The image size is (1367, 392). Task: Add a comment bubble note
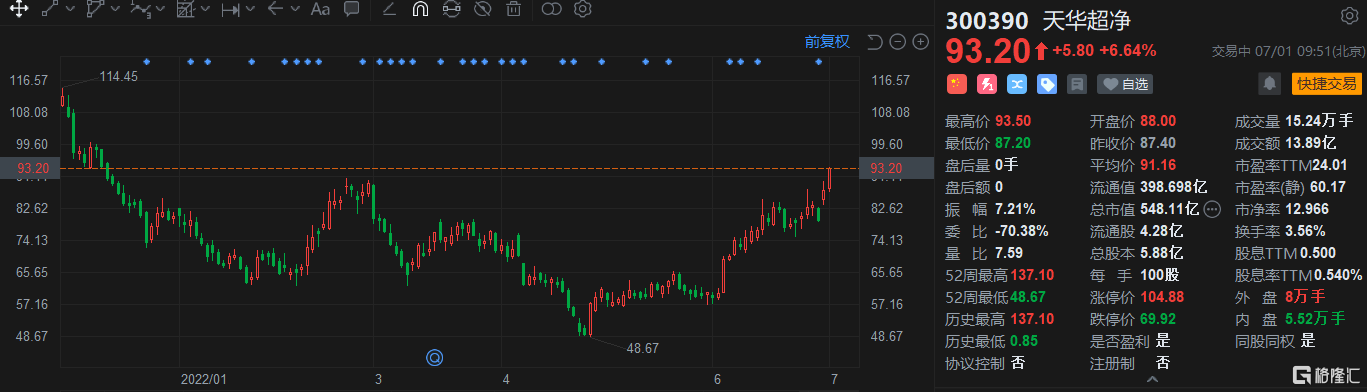tap(351, 10)
